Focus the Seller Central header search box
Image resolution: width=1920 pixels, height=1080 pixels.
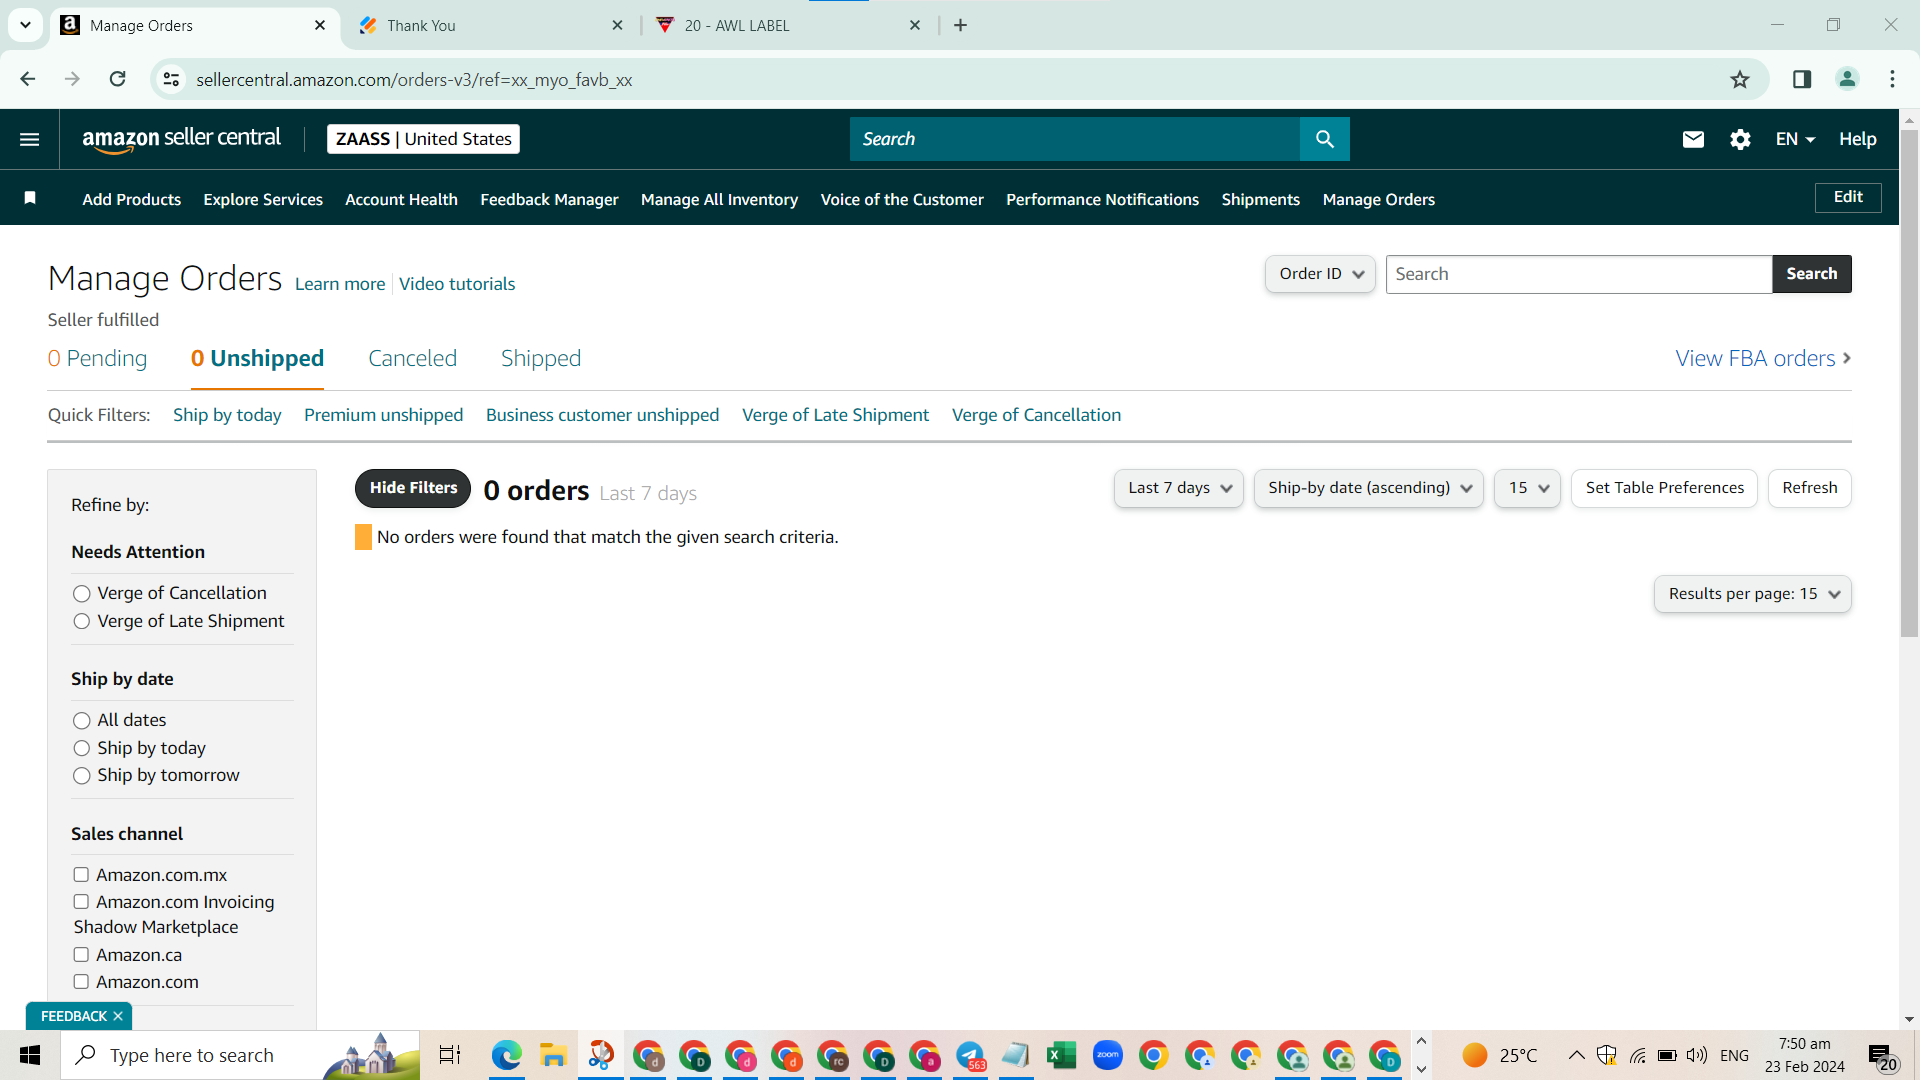pos(1075,139)
